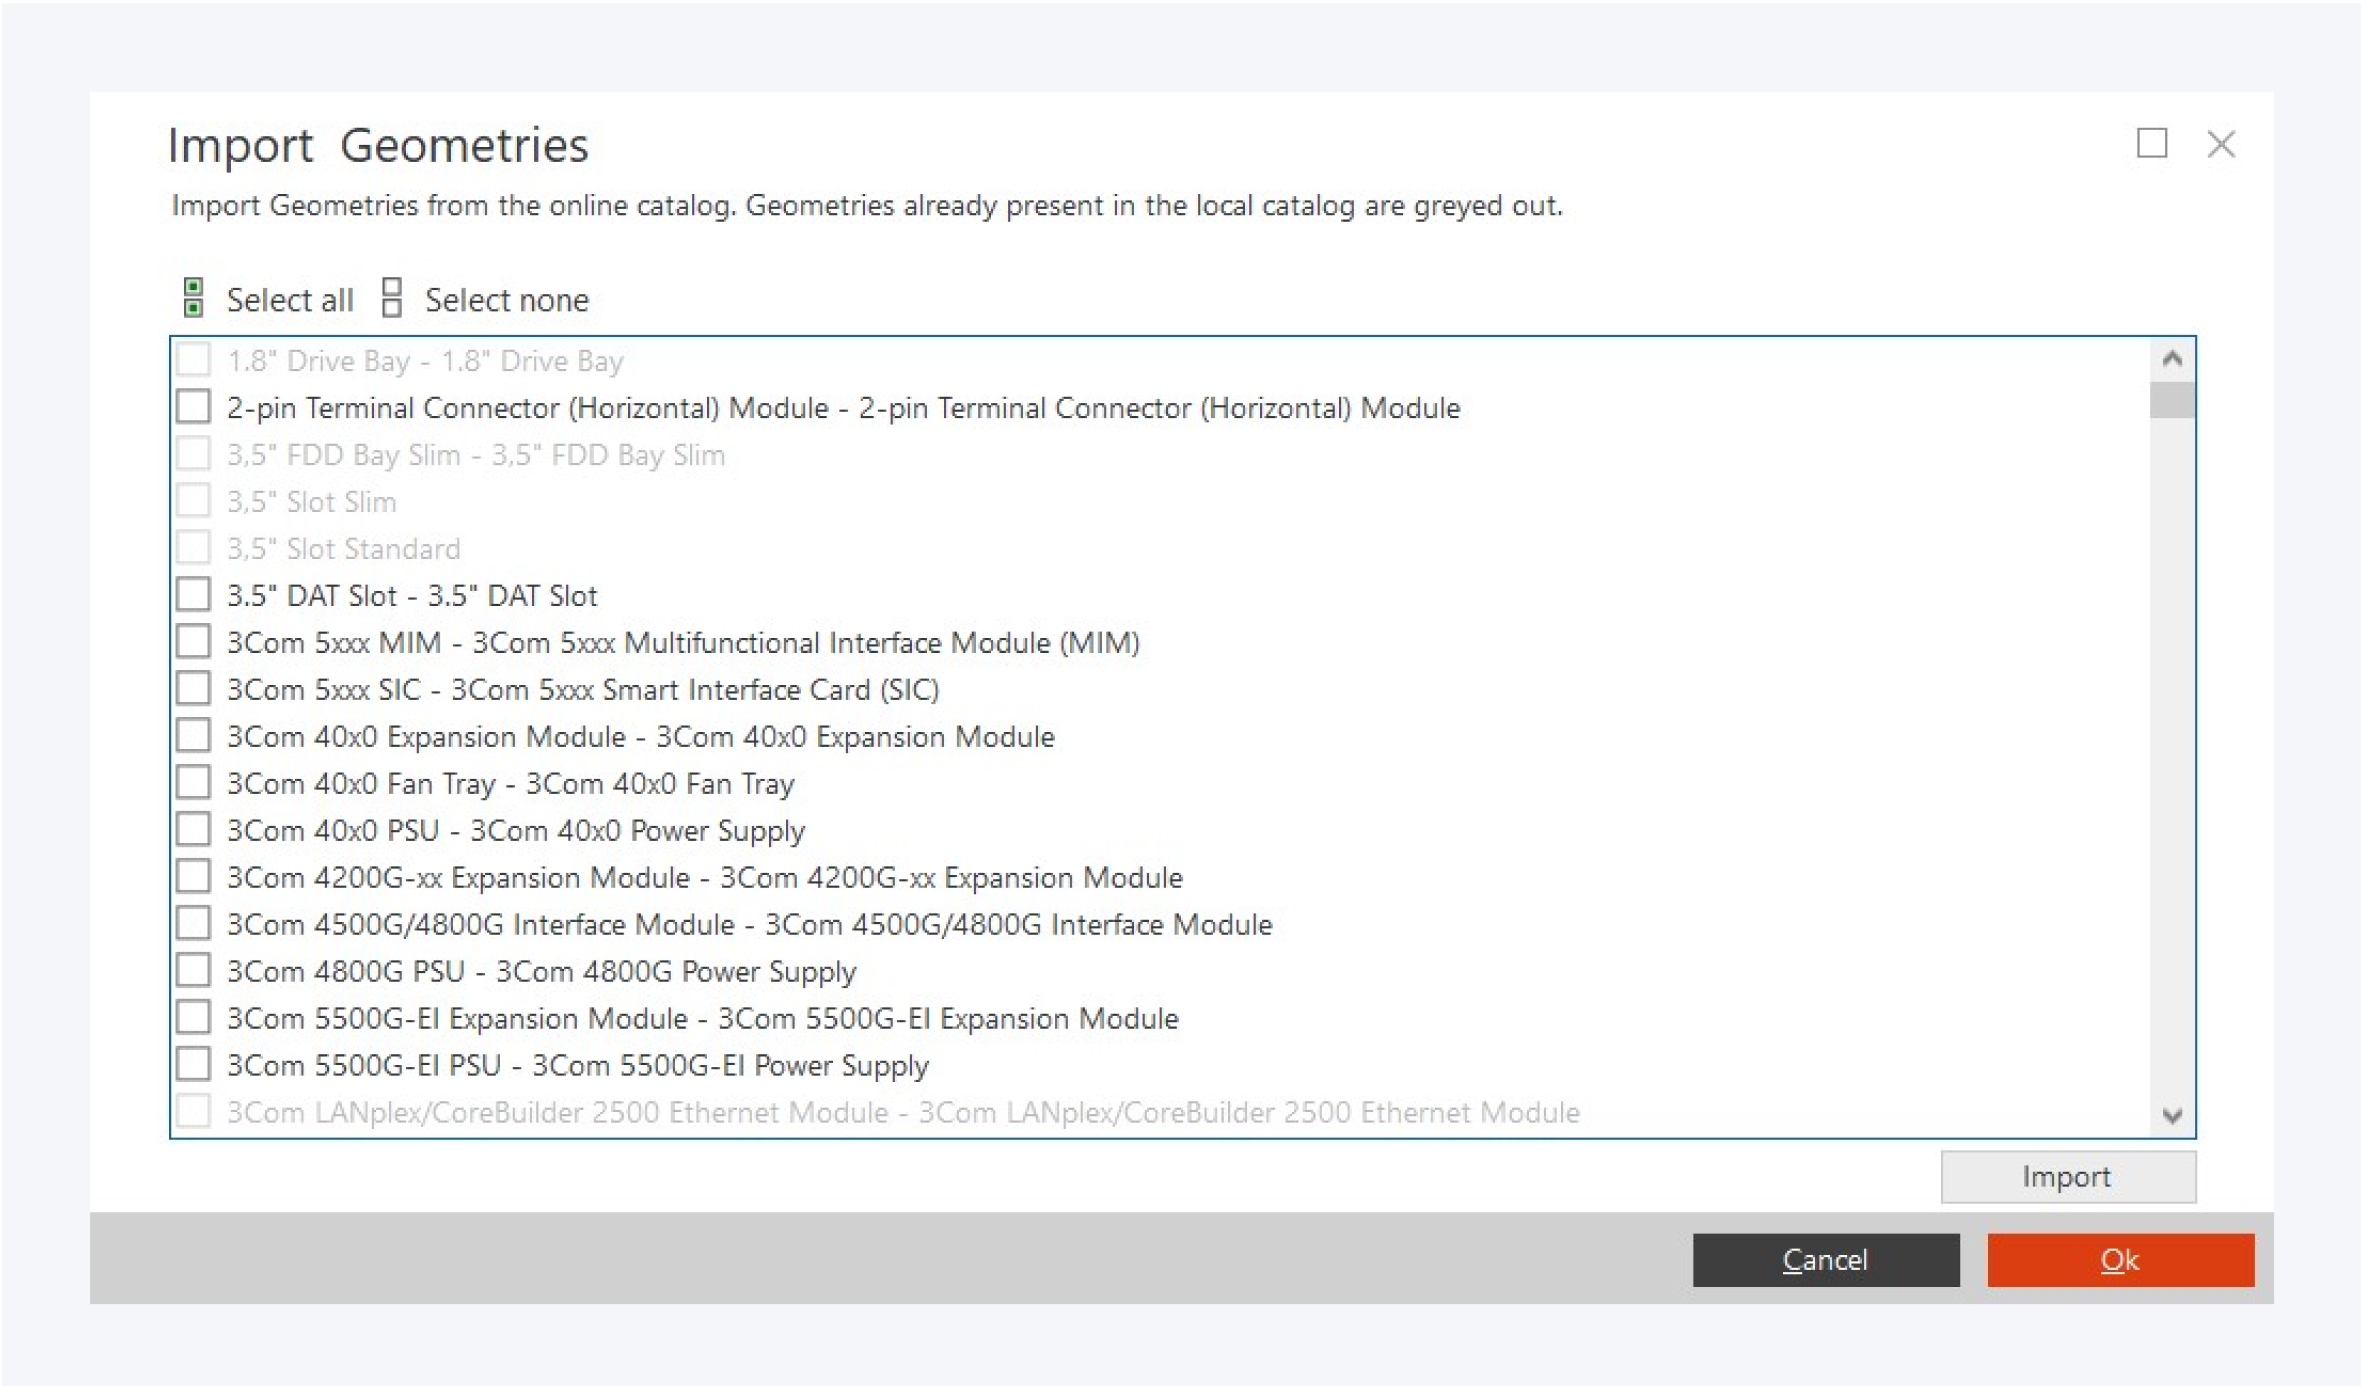Close the Import Geometries dialog
Image resolution: width=2361 pixels, height=1386 pixels.
[2220, 144]
